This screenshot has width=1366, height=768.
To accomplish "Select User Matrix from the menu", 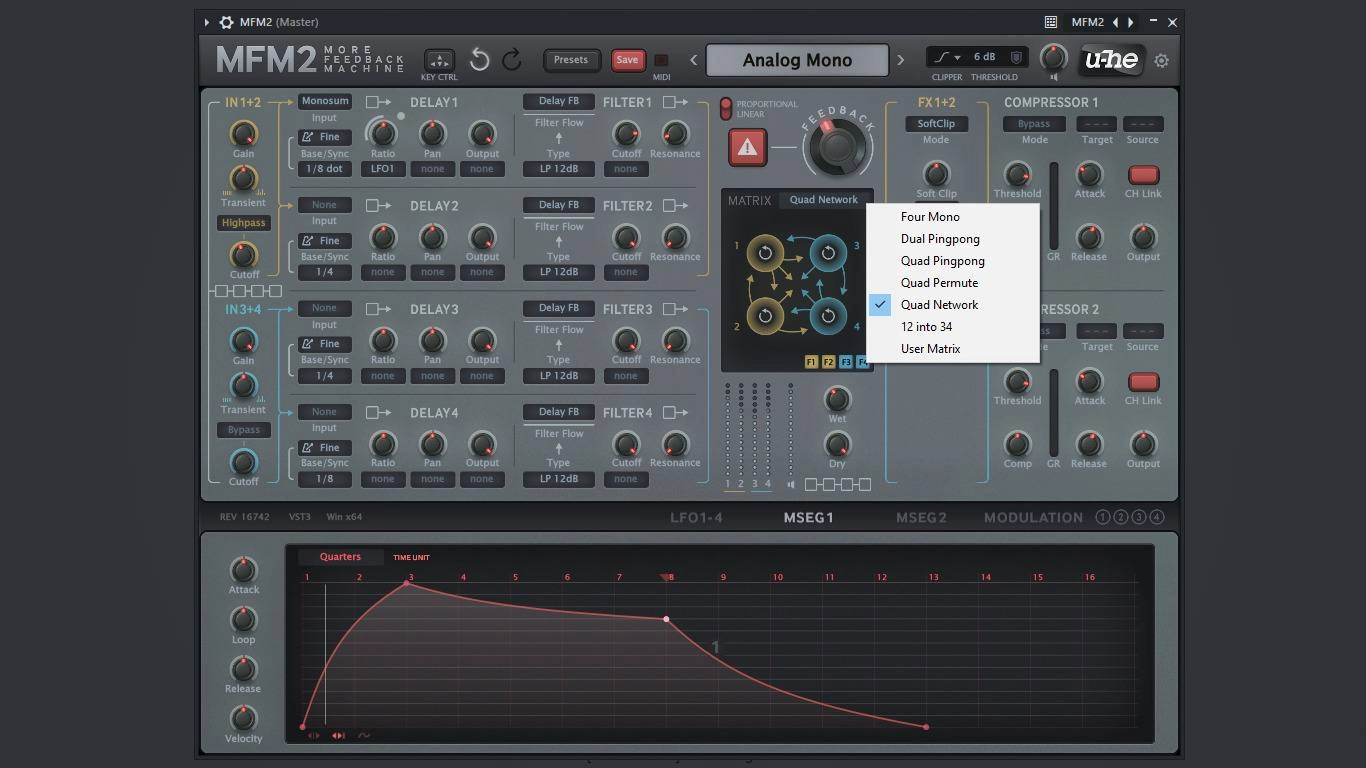I will (x=953, y=349).
